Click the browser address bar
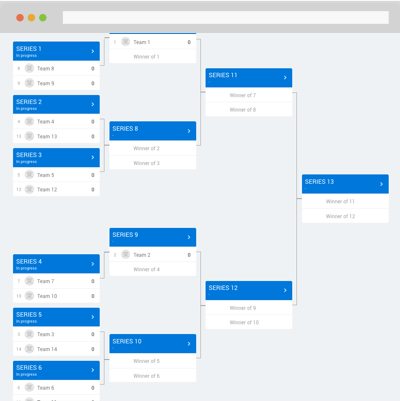The width and height of the screenshot is (400, 401). [x=226, y=17]
